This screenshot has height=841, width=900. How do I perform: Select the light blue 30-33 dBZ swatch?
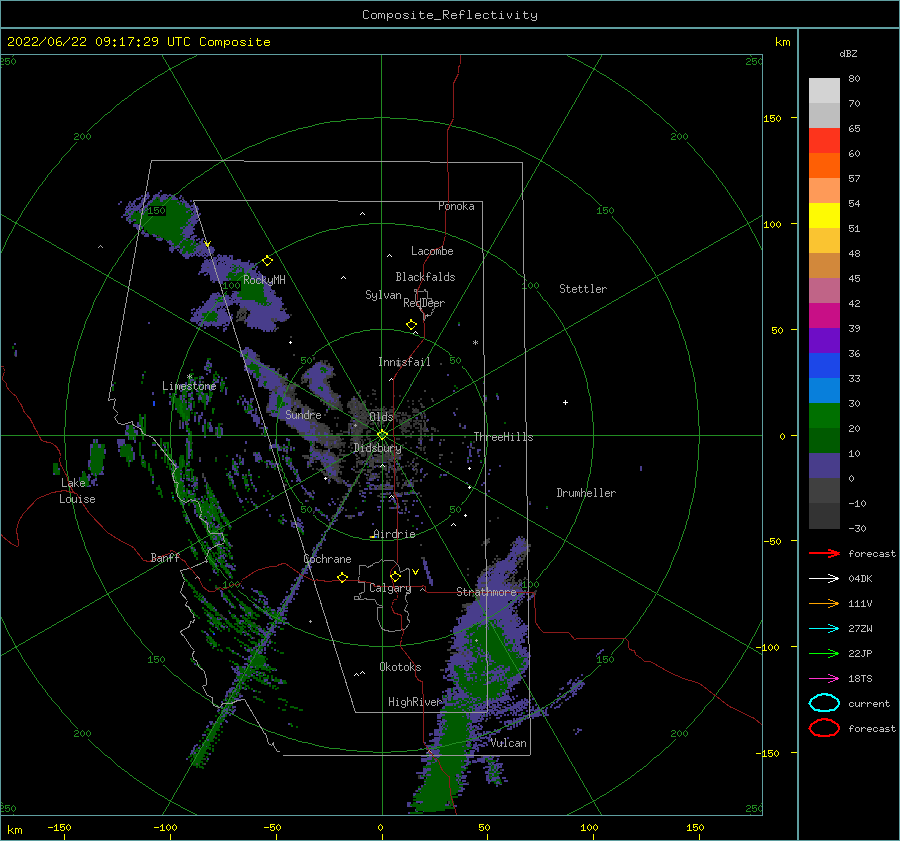pos(824,390)
